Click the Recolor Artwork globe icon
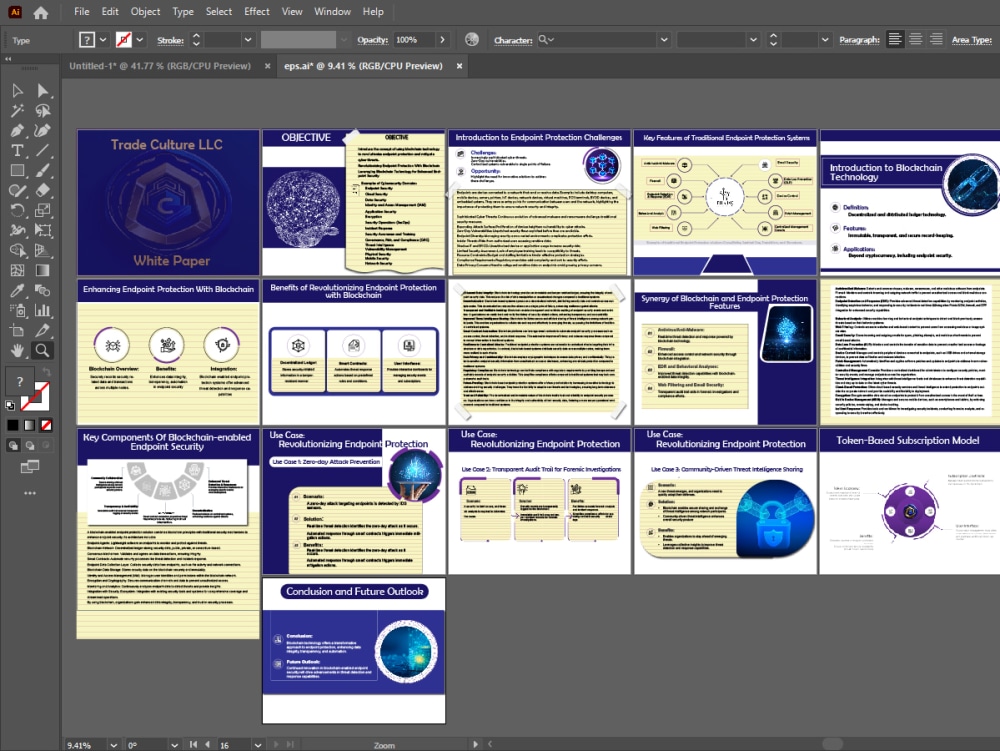 [472, 40]
